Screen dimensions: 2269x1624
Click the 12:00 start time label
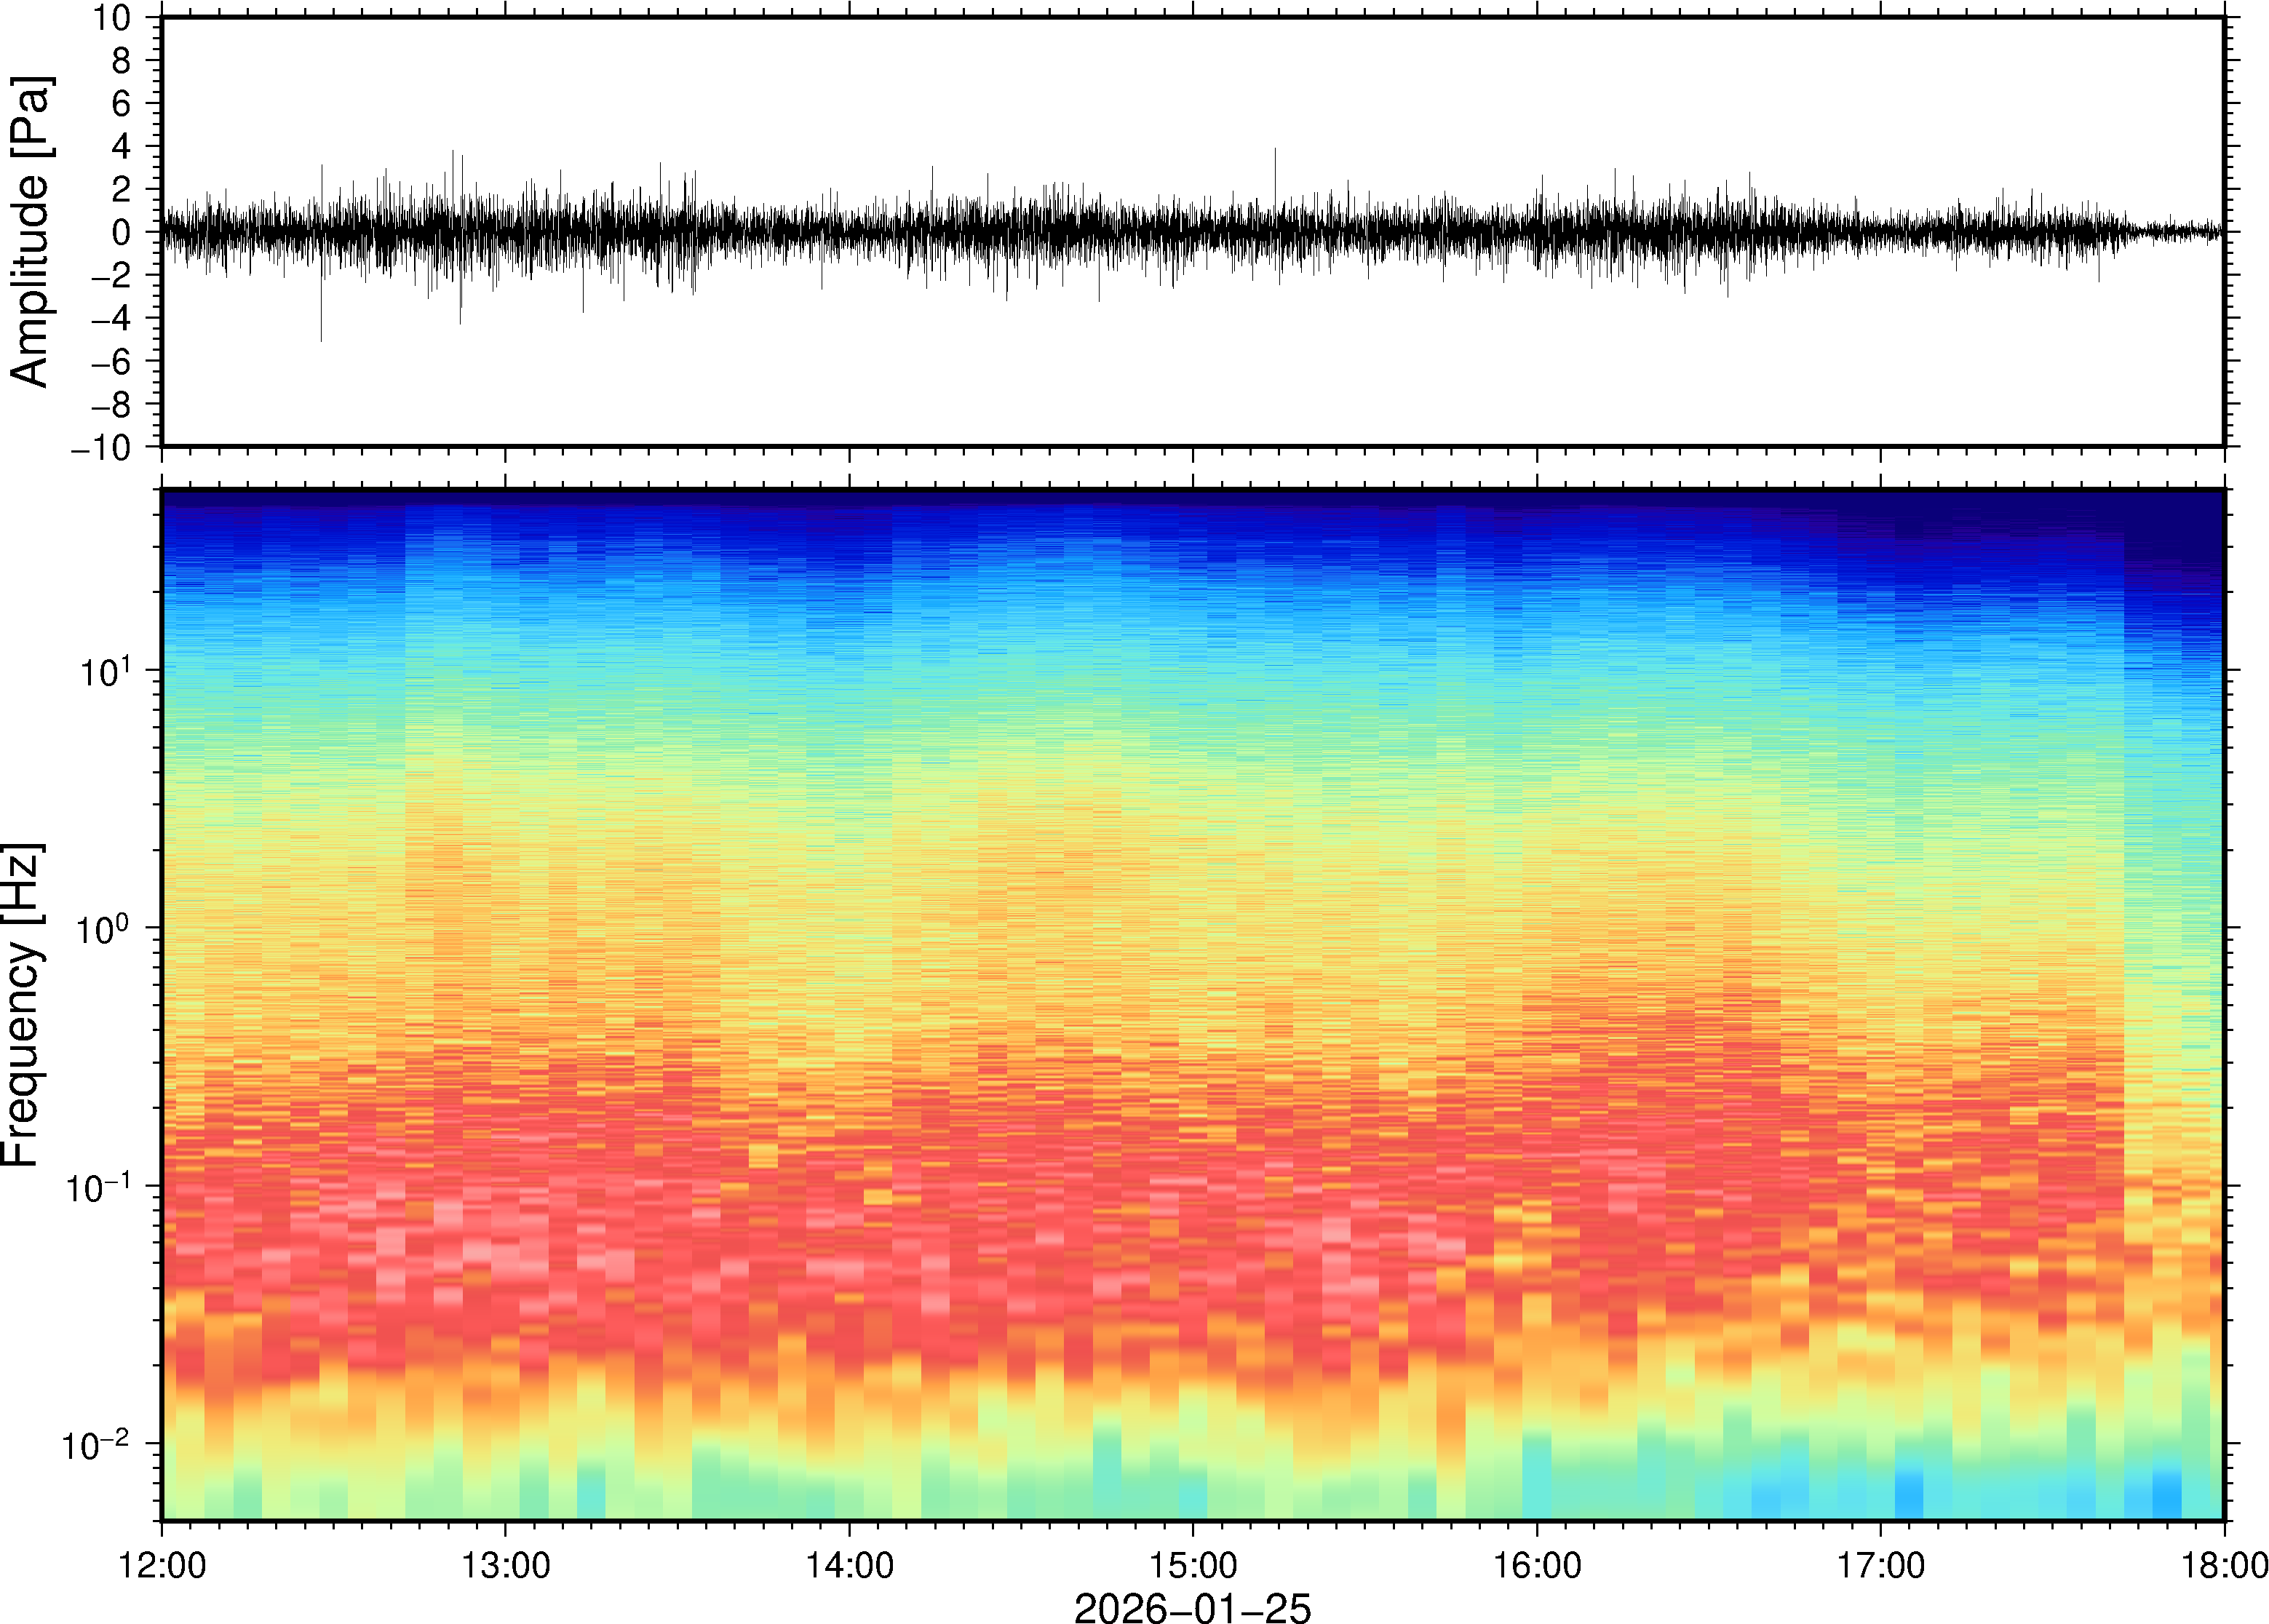pos(162,1564)
